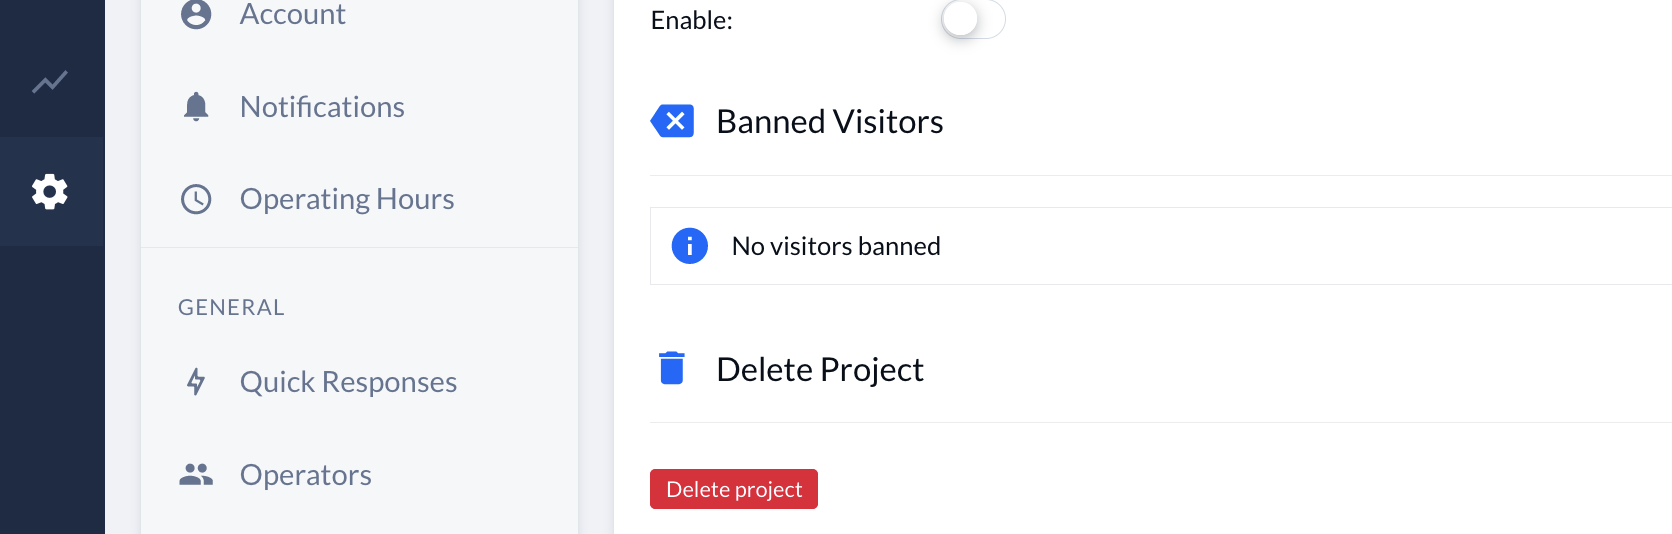Click the Notifications bell icon
The height and width of the screenshot is (534, 1672).
[196, 106]
